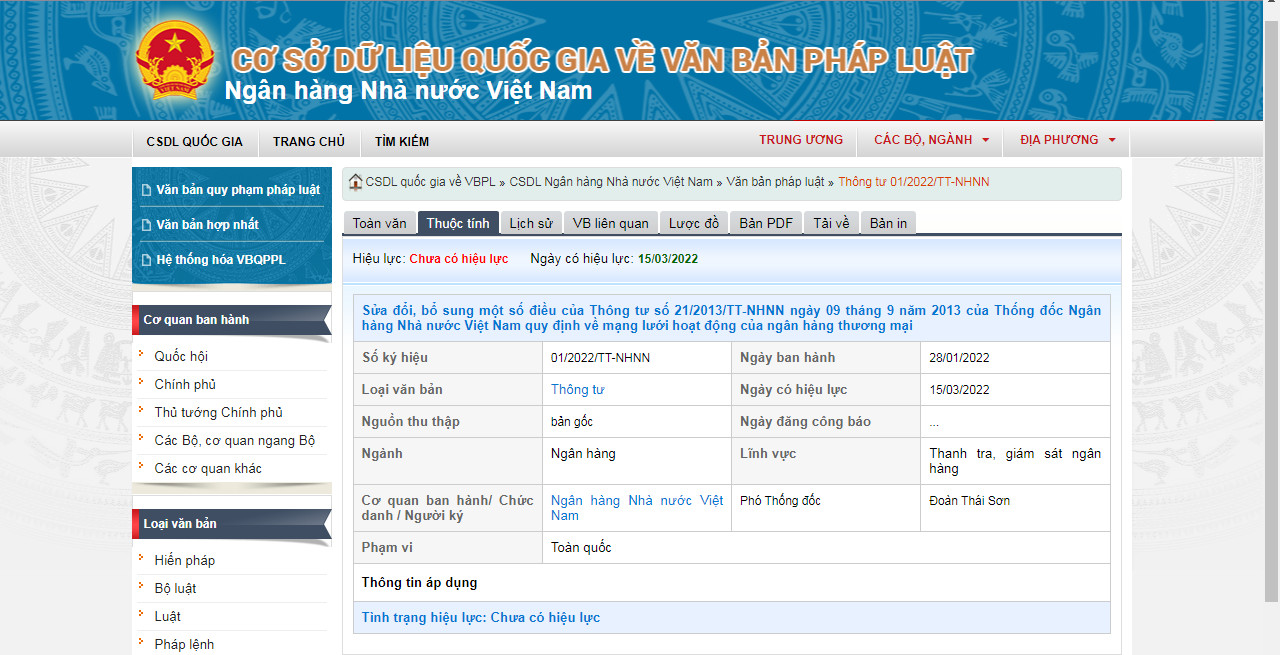Click the Cơ quan ban hành sidebar header
This screenshot has width=1280, height=655.
tap(231, 320)
